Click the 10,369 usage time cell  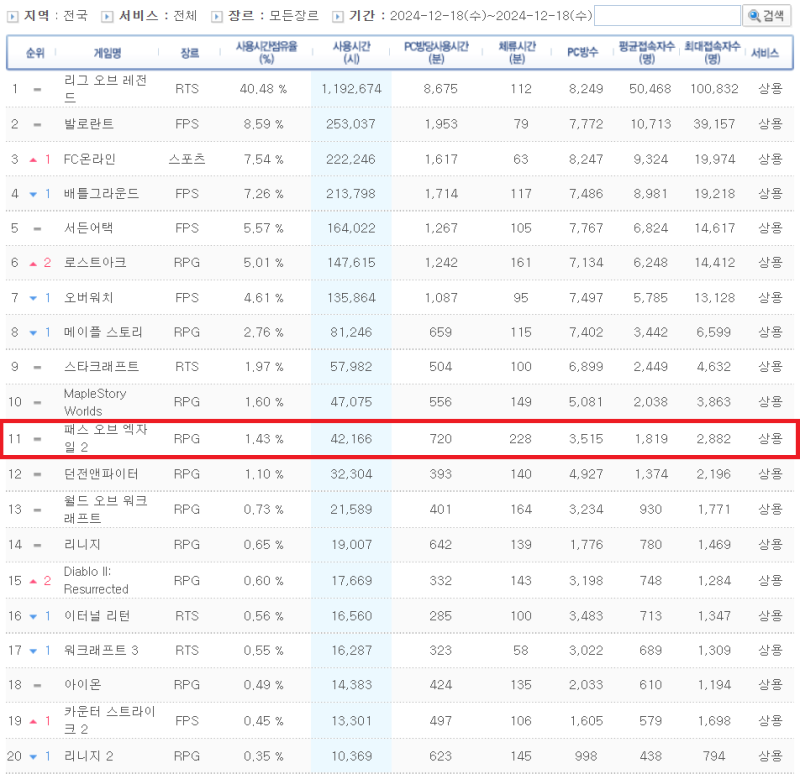tap(352, 756)
